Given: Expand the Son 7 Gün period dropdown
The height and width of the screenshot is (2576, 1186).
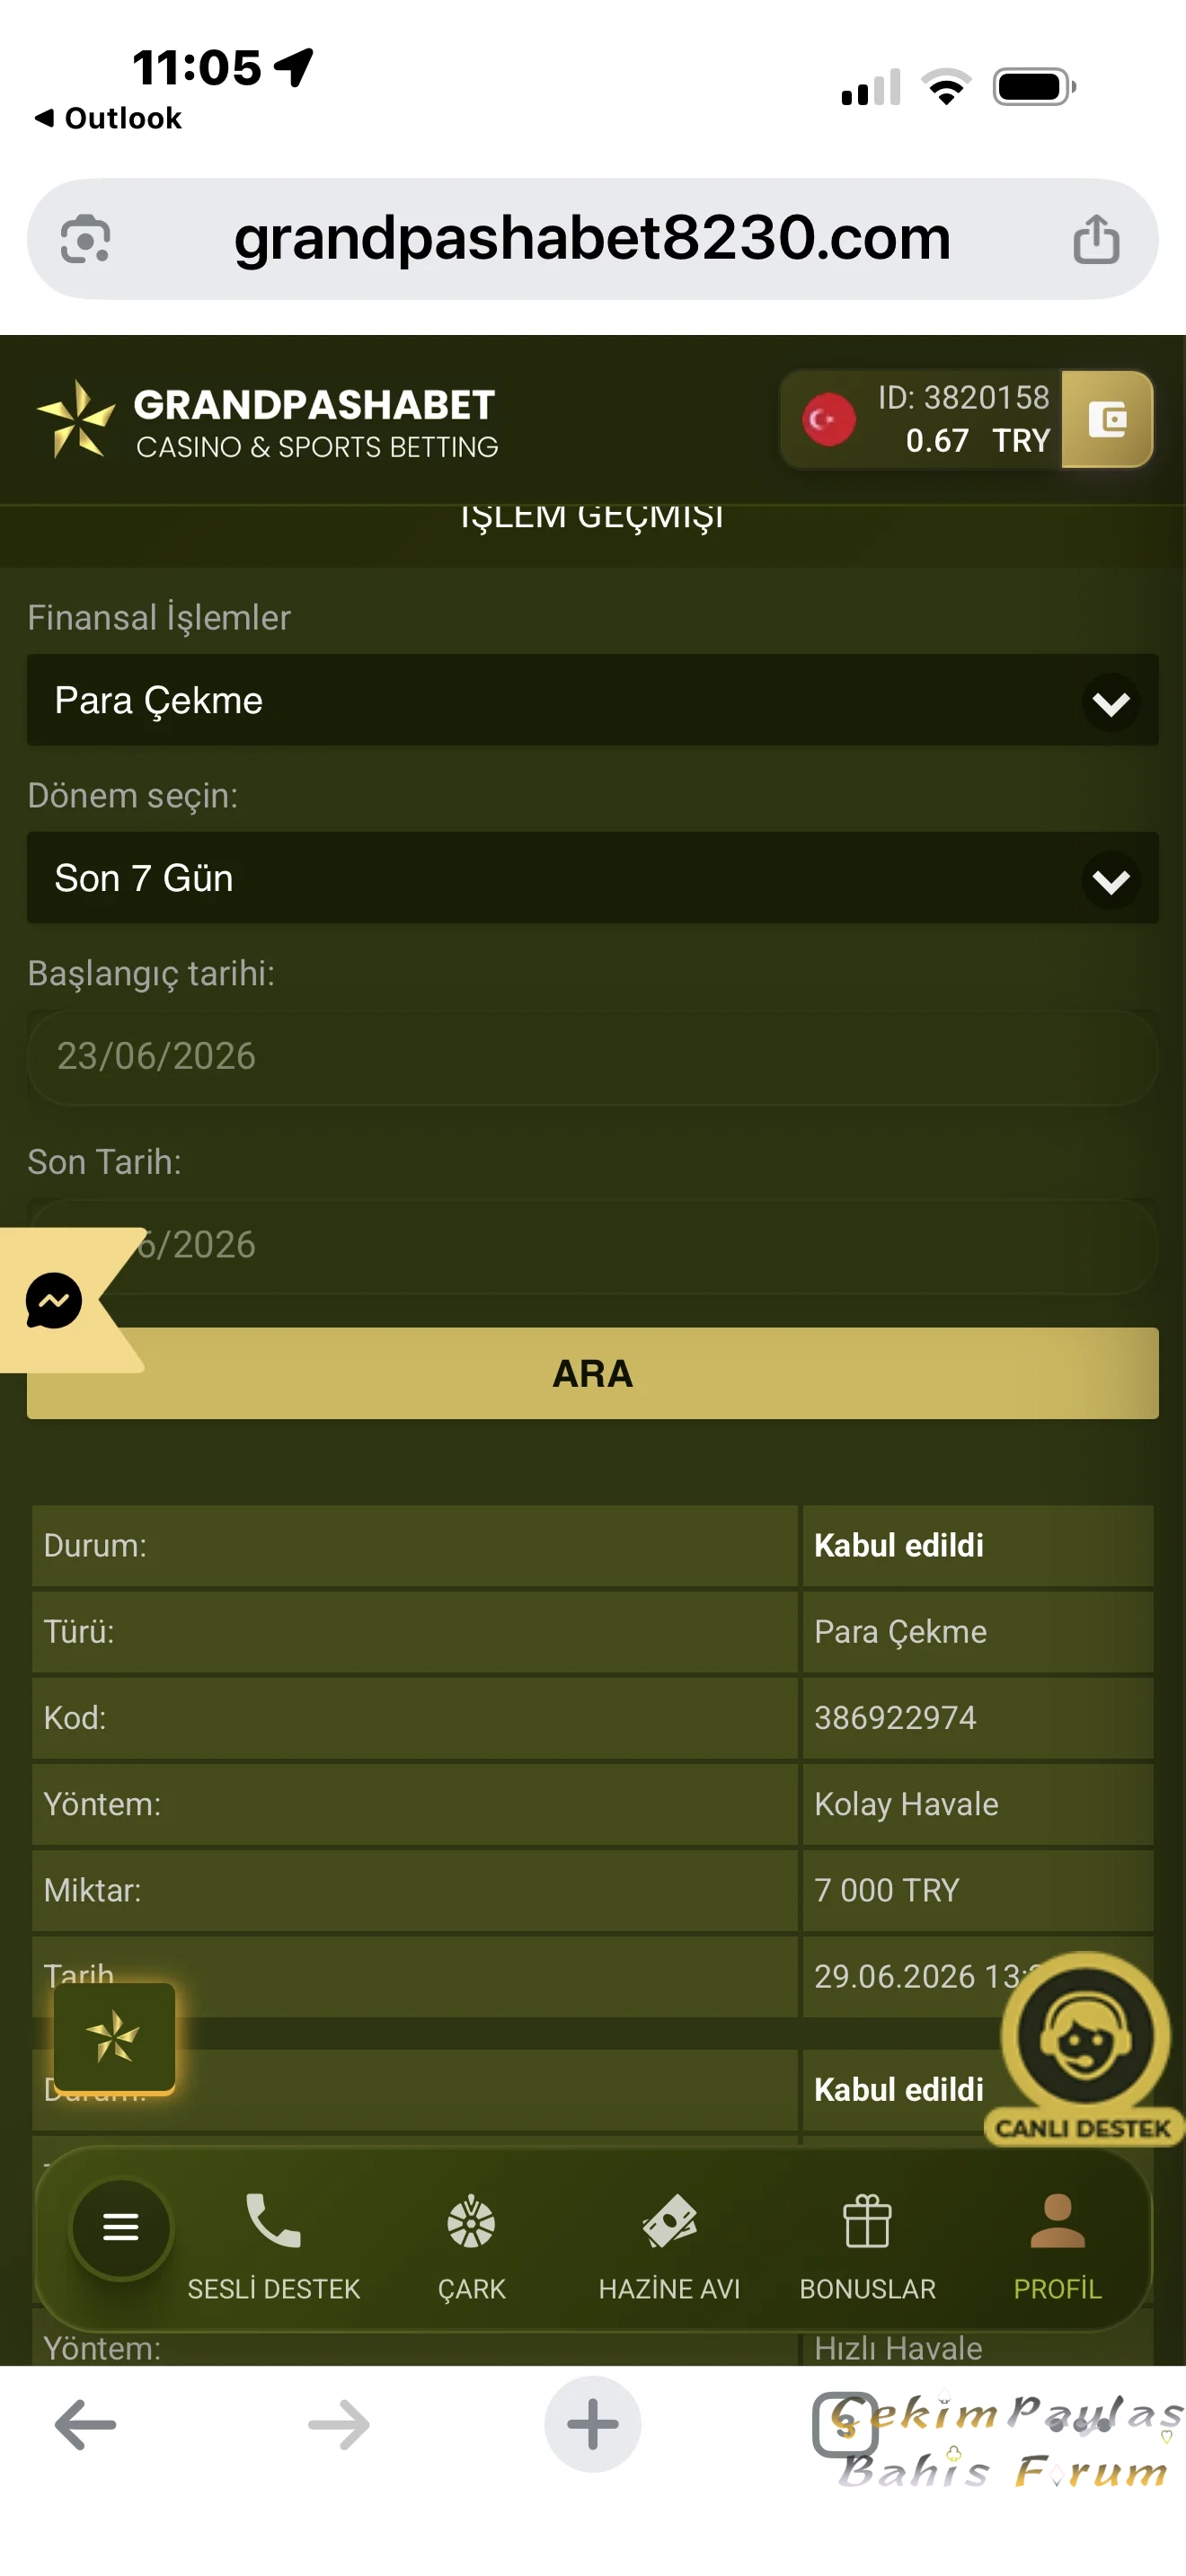Looking at the screenshot, I should pyautogui.click(x=592, y=878).
